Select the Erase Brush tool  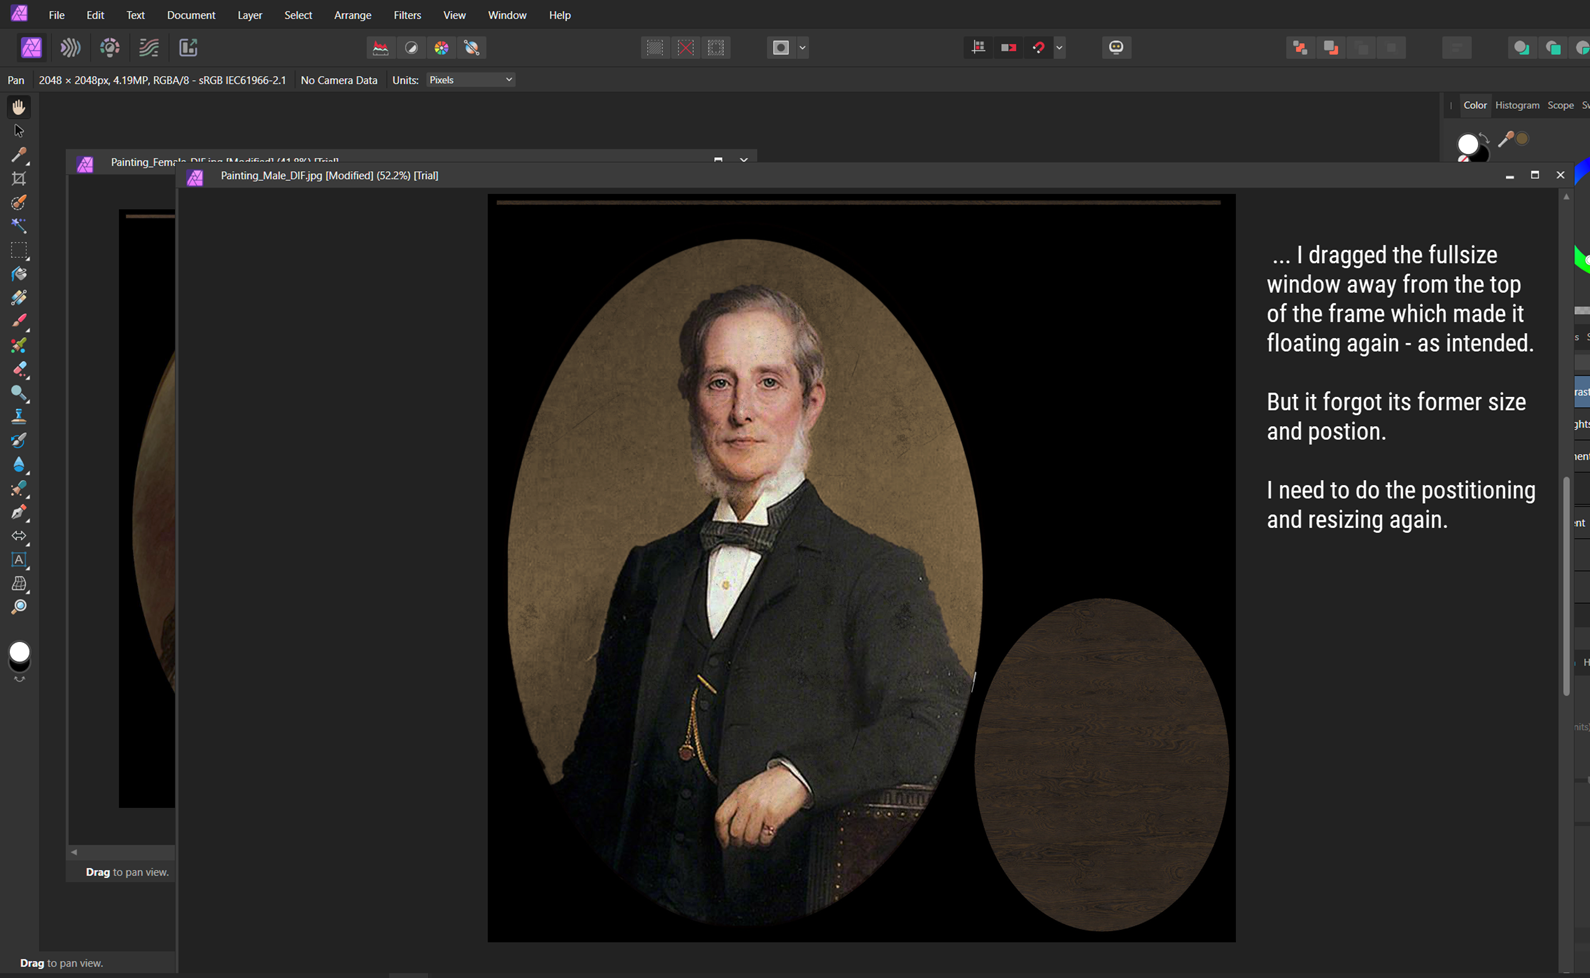(18, 369)
